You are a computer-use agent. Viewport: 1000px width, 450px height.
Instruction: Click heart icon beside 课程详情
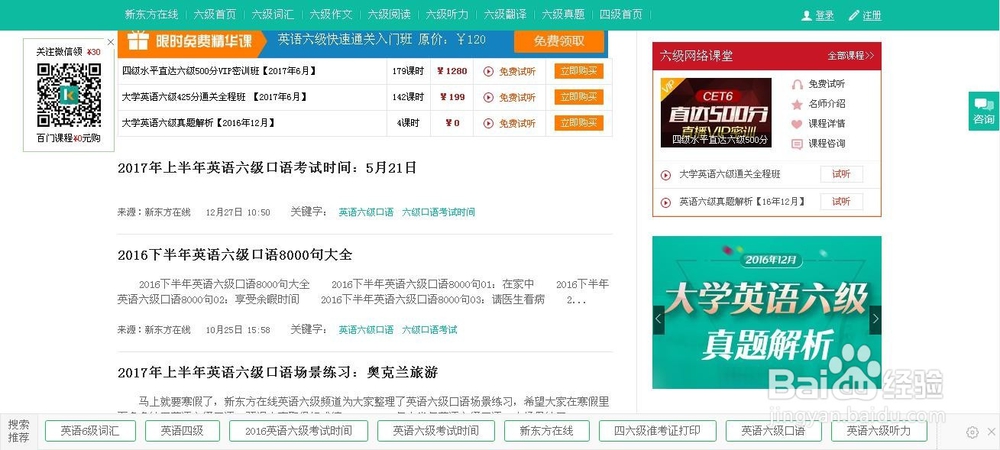pos(797,124)
